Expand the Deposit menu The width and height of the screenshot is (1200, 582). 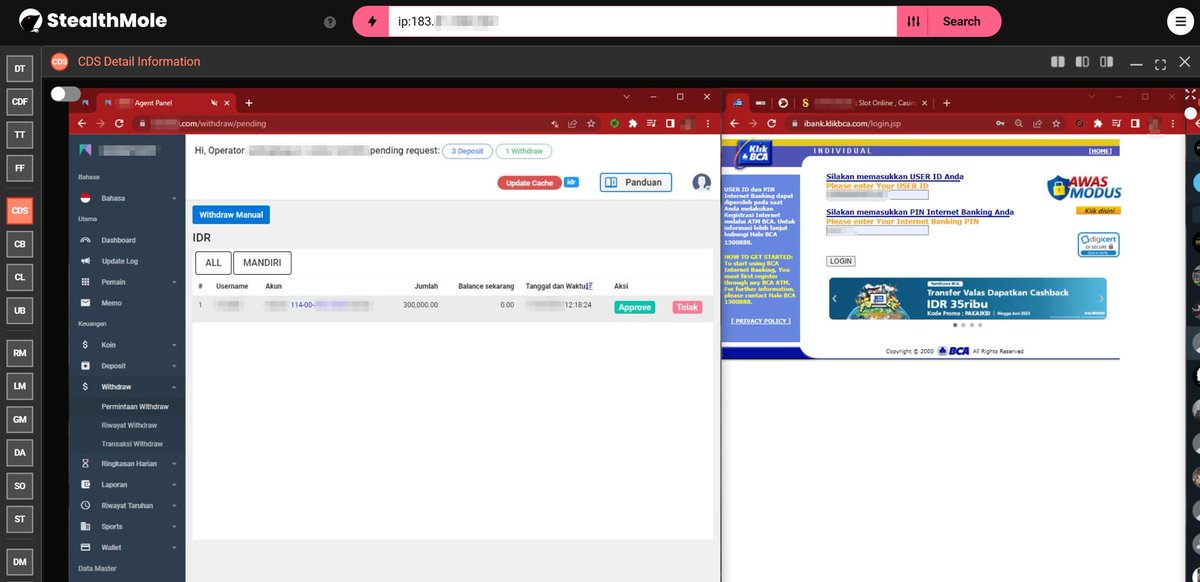click(127, 366)
